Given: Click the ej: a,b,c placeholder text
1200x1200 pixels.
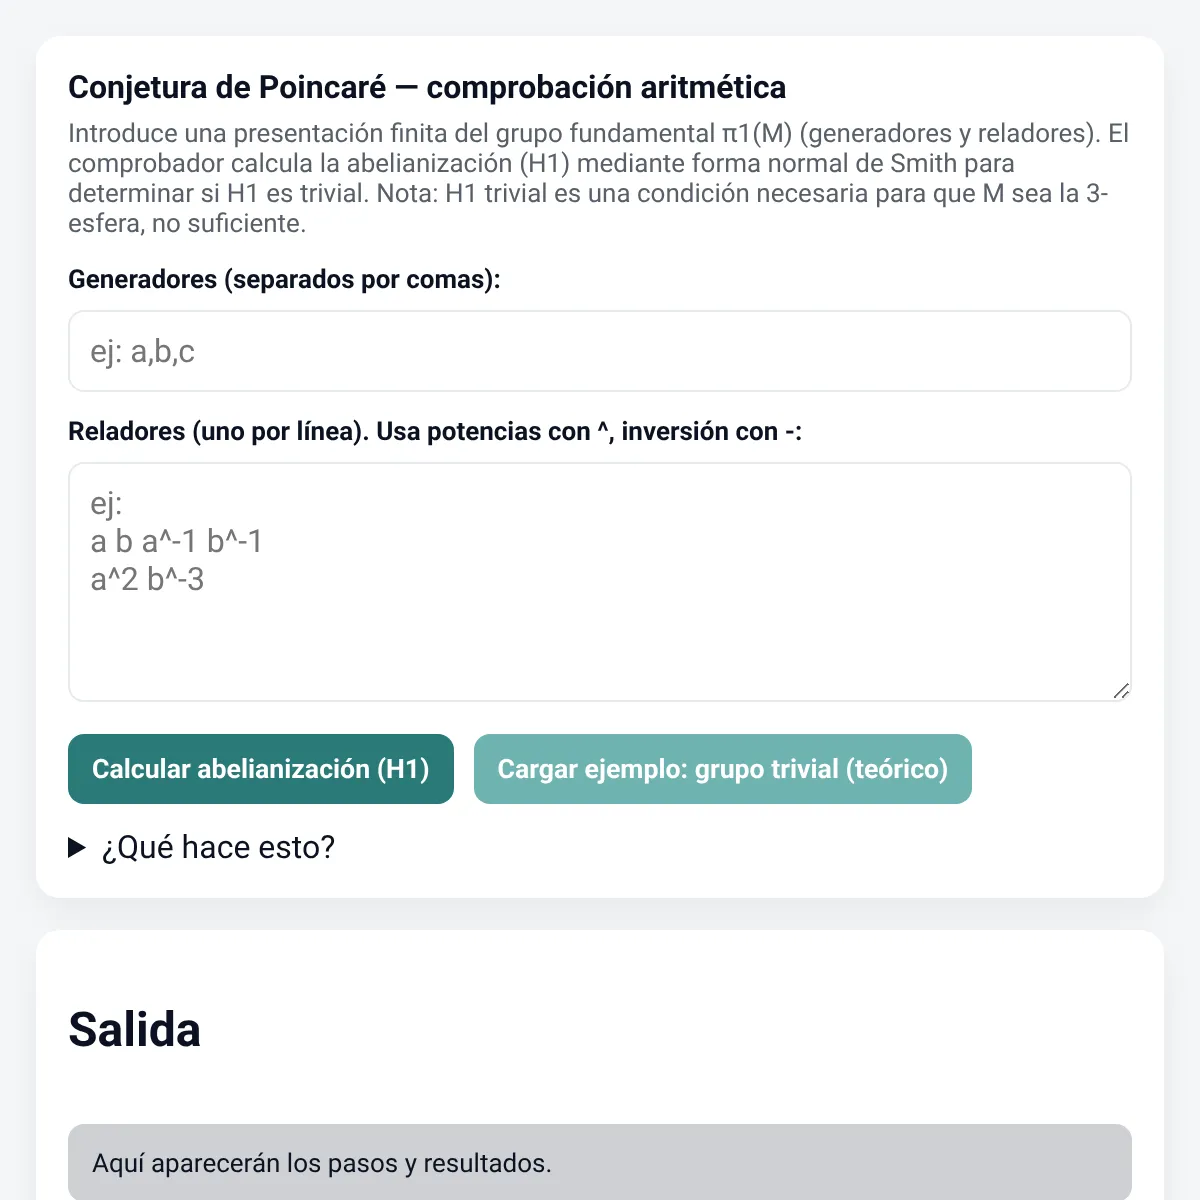Looking at the screenshot, I should coord(143,351).
